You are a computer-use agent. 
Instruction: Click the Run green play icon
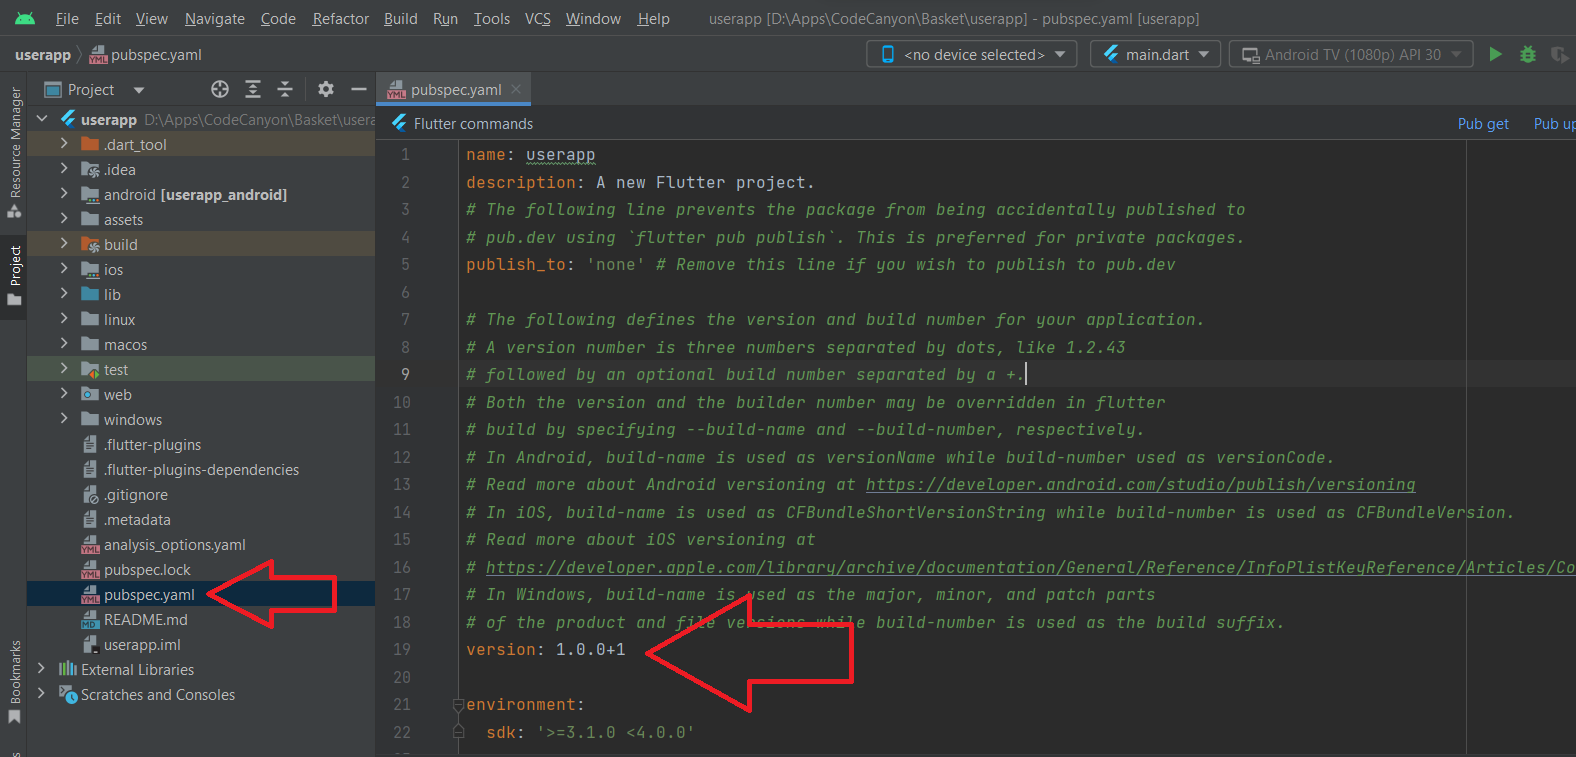point(1495,54)
